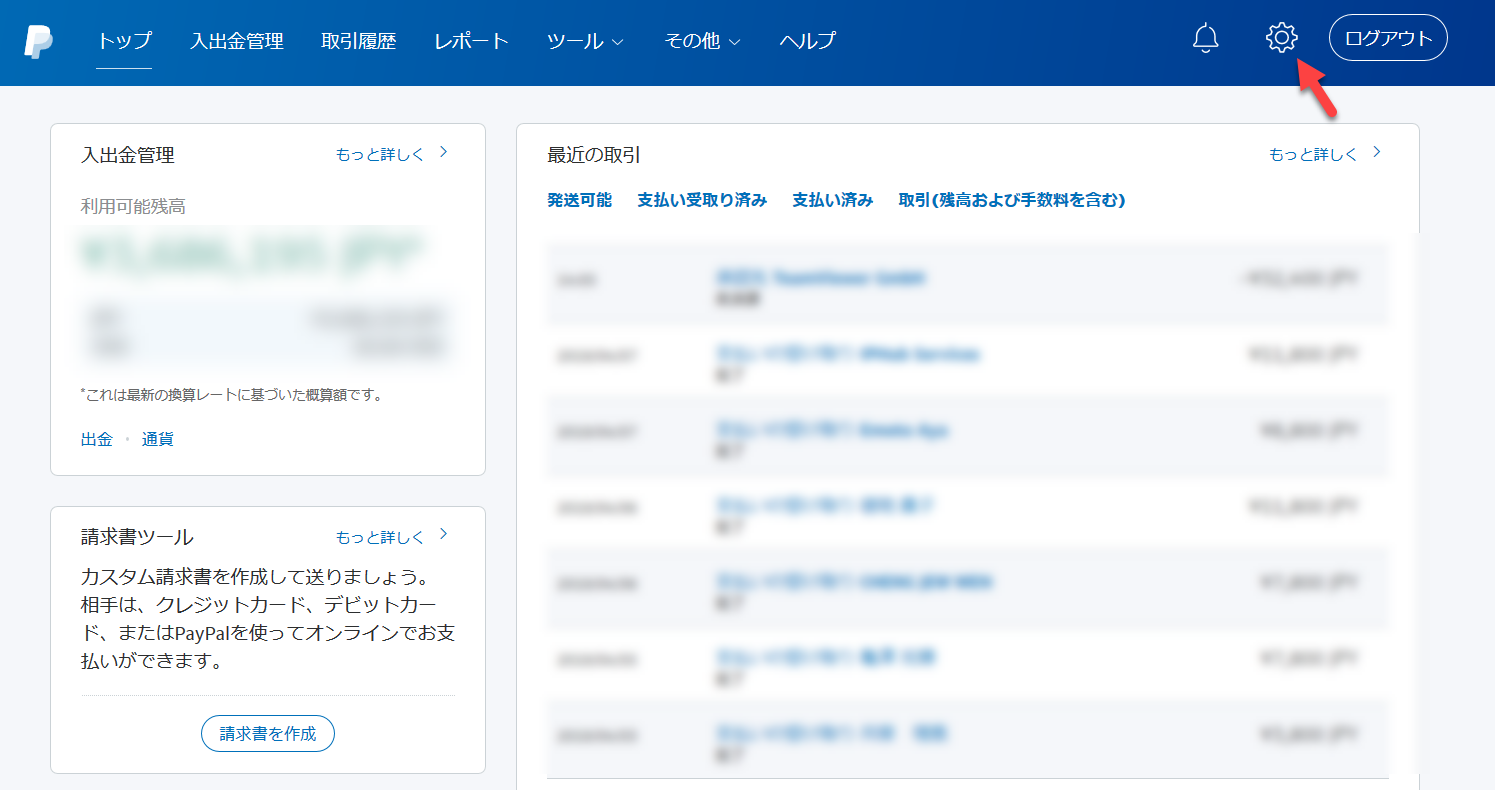Open 入出金管理 in navigation bar
The image size is (1495, 790).
[x=237, y=41]
